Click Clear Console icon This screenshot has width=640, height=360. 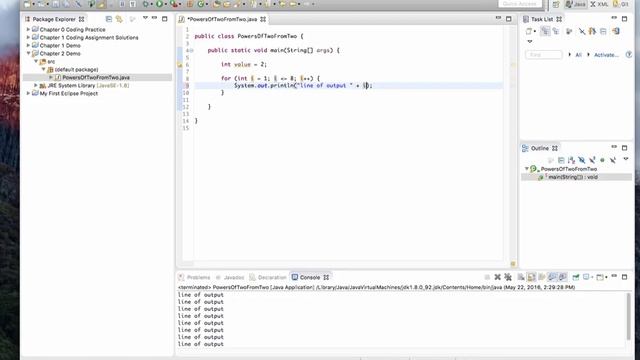coord(521,277)
